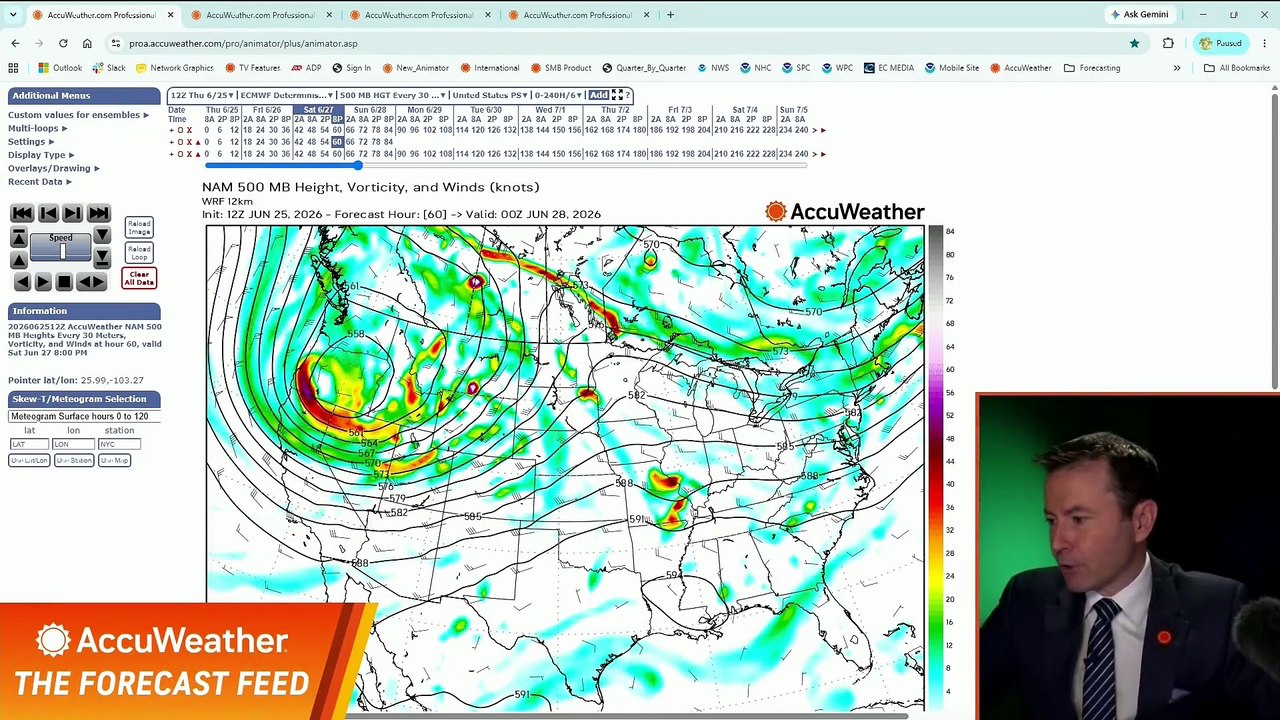Select forecast hour 60 in the first row
Viewport: 1280px width, 720px height.
click(x=337, y=130)
